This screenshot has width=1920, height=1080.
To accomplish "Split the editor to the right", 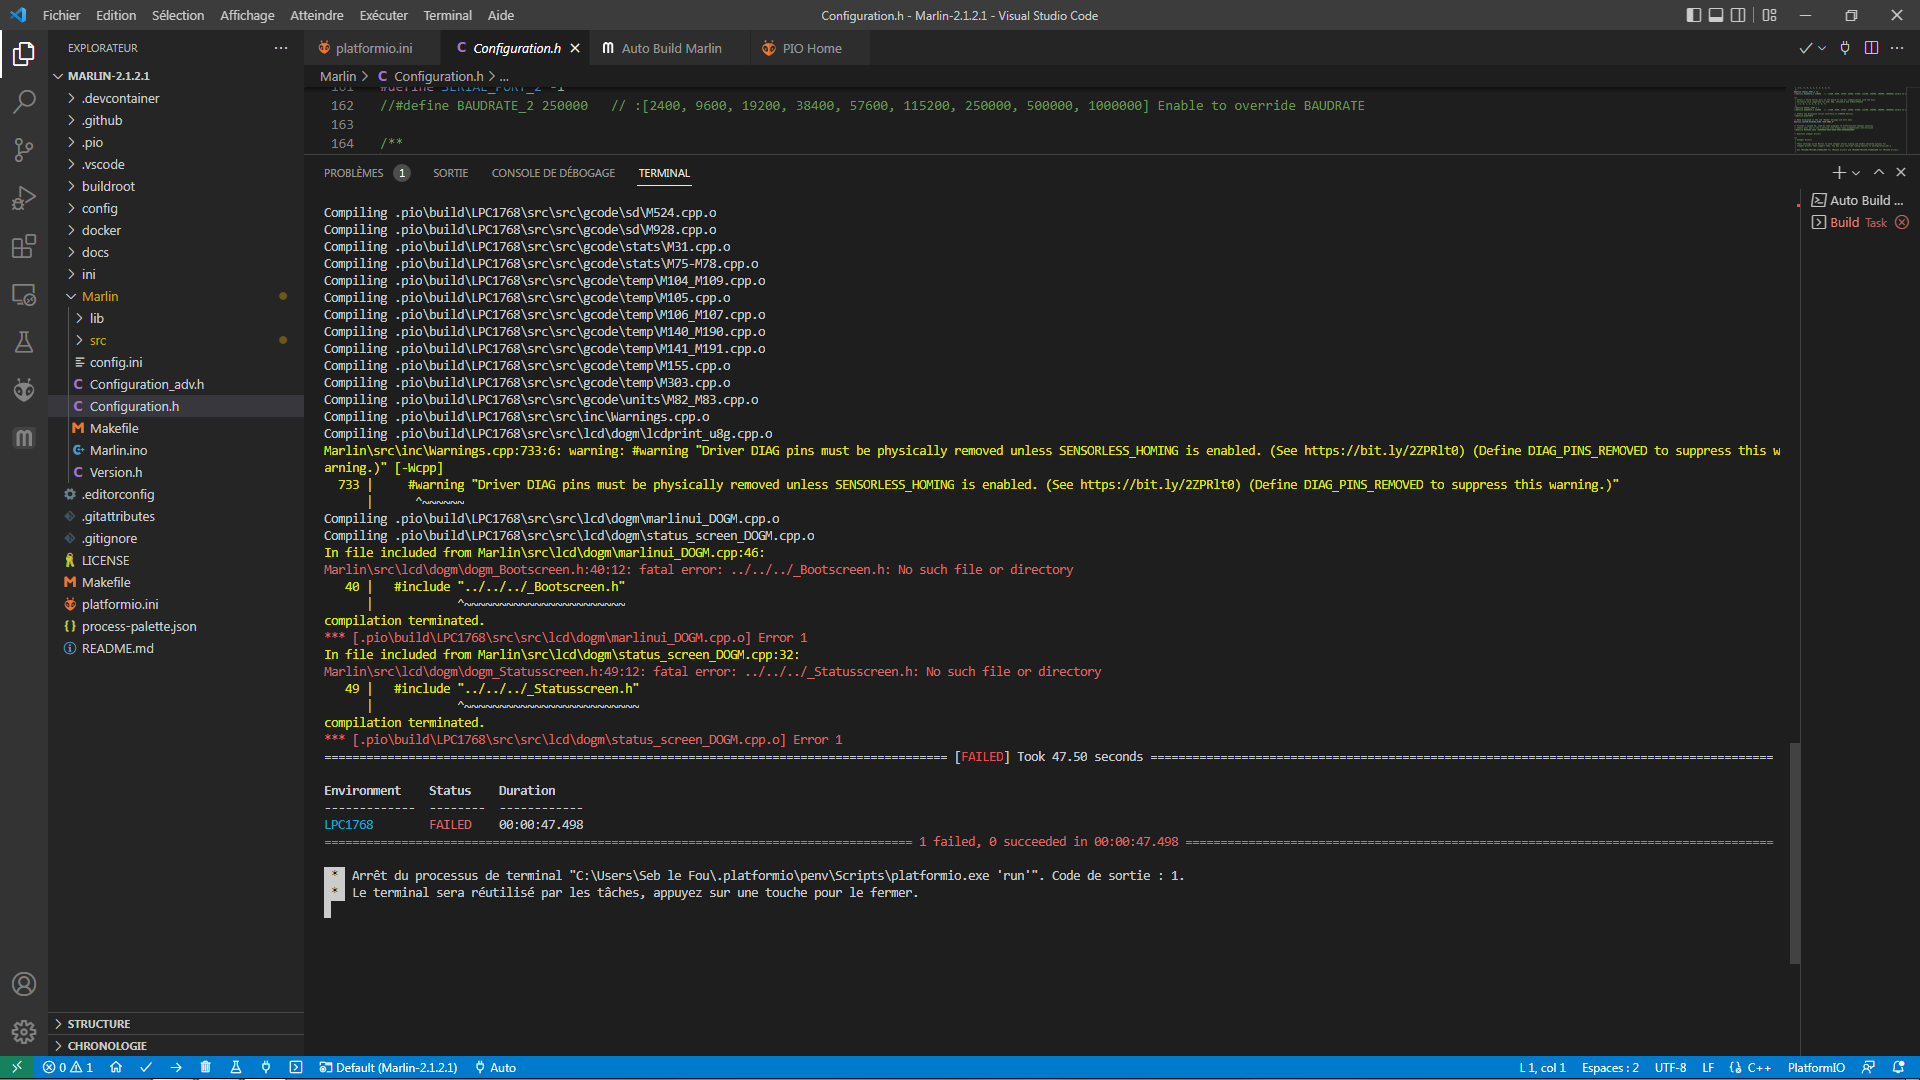I will 1871,48.
